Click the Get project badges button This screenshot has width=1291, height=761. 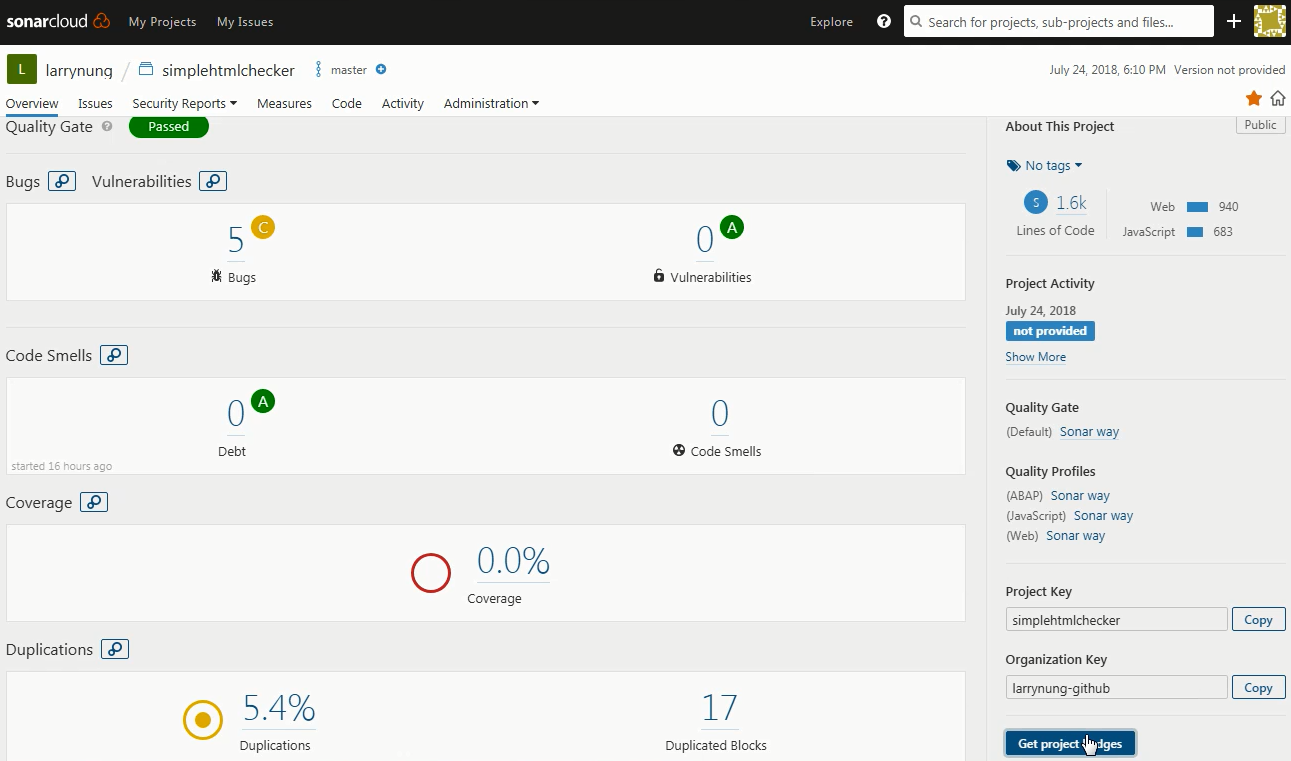pos(1070,744)
